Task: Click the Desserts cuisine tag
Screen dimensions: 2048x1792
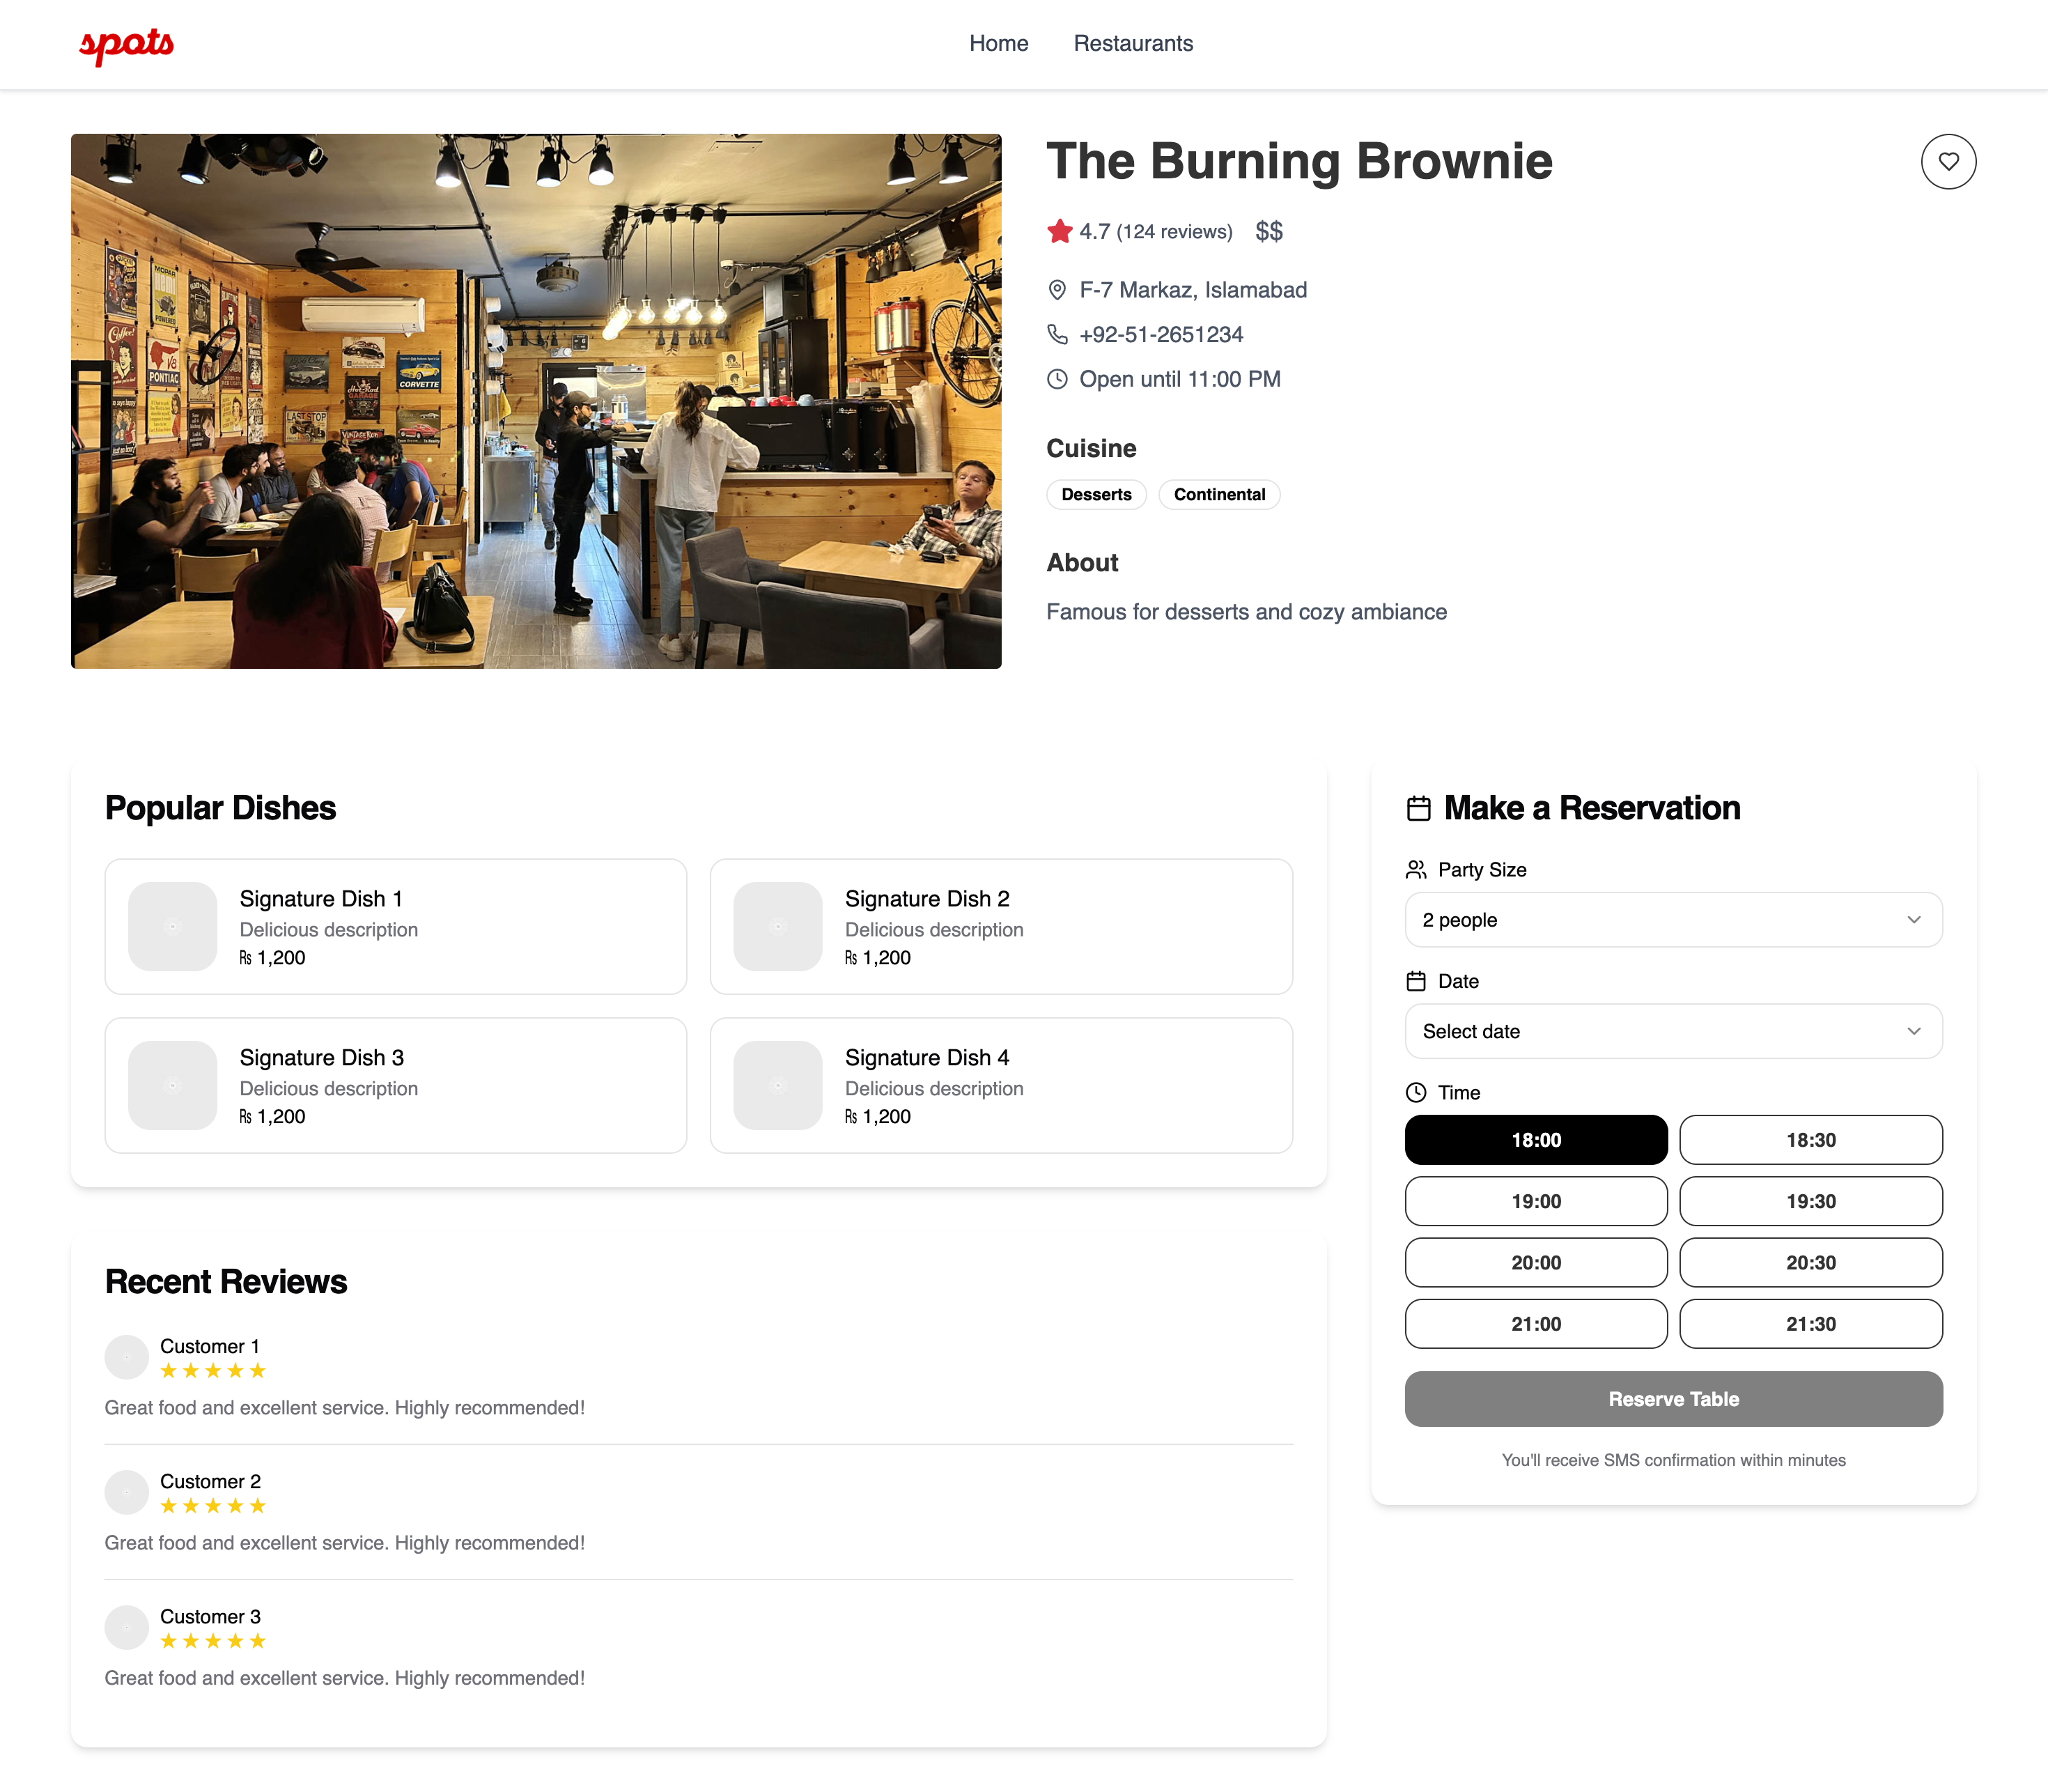Action: pos(1096,494)
